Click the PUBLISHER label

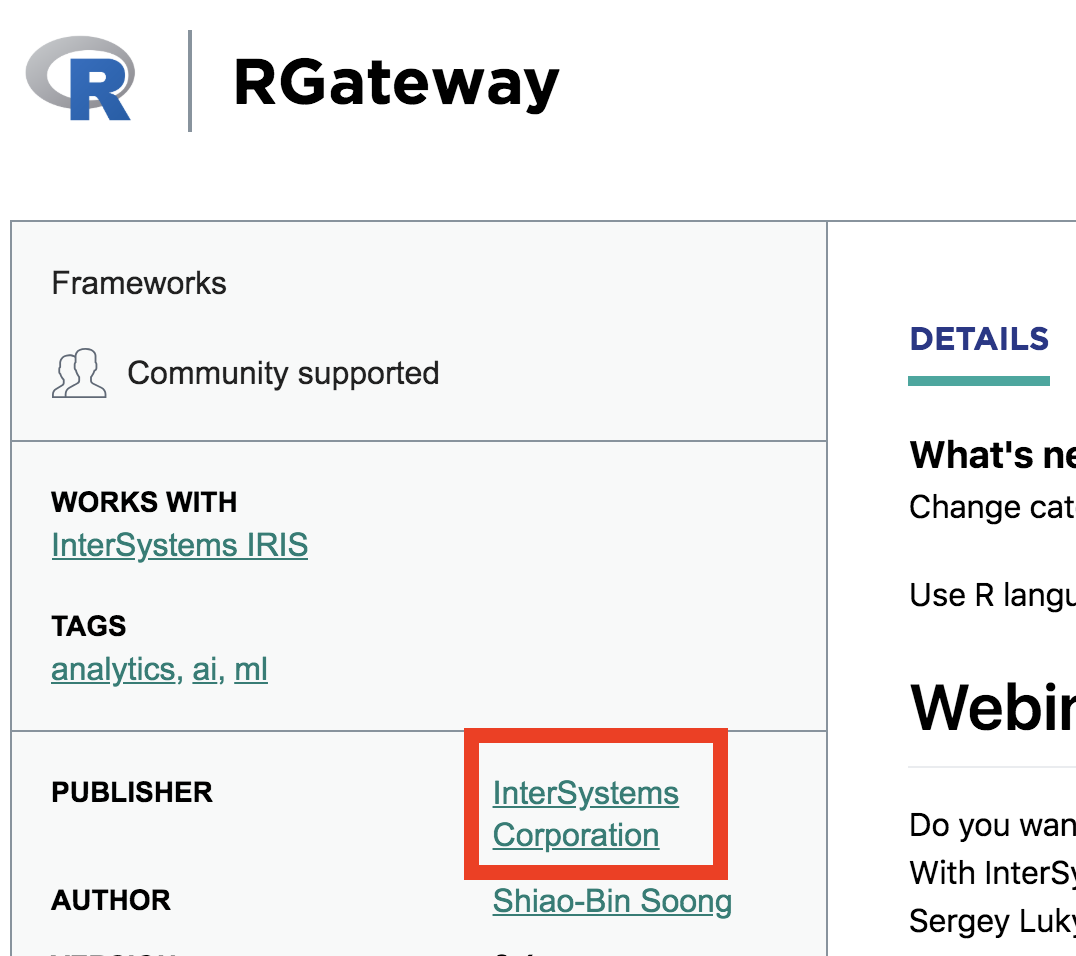point(132,792)
